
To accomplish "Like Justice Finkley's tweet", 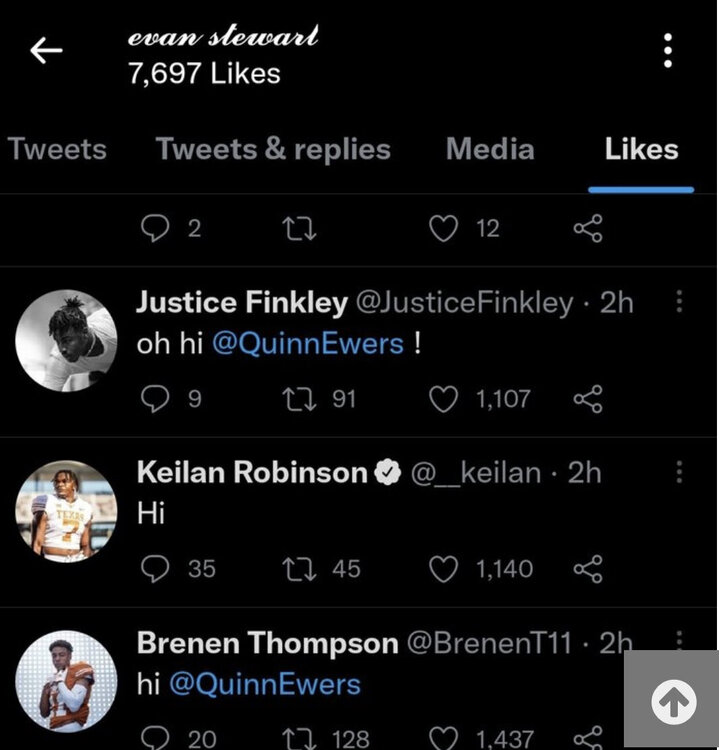I will (443, 400).
